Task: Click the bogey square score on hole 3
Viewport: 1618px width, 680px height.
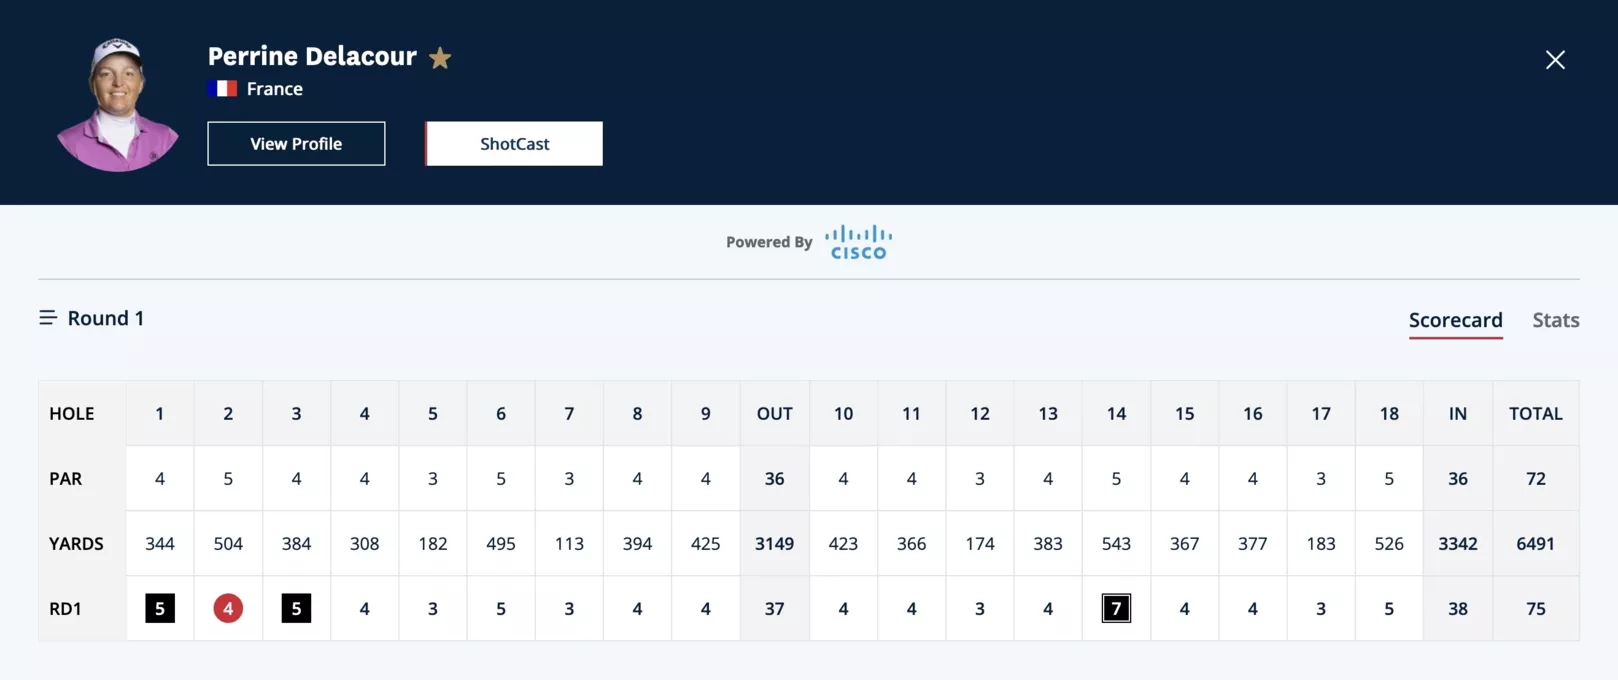Action: click(296, 608)
